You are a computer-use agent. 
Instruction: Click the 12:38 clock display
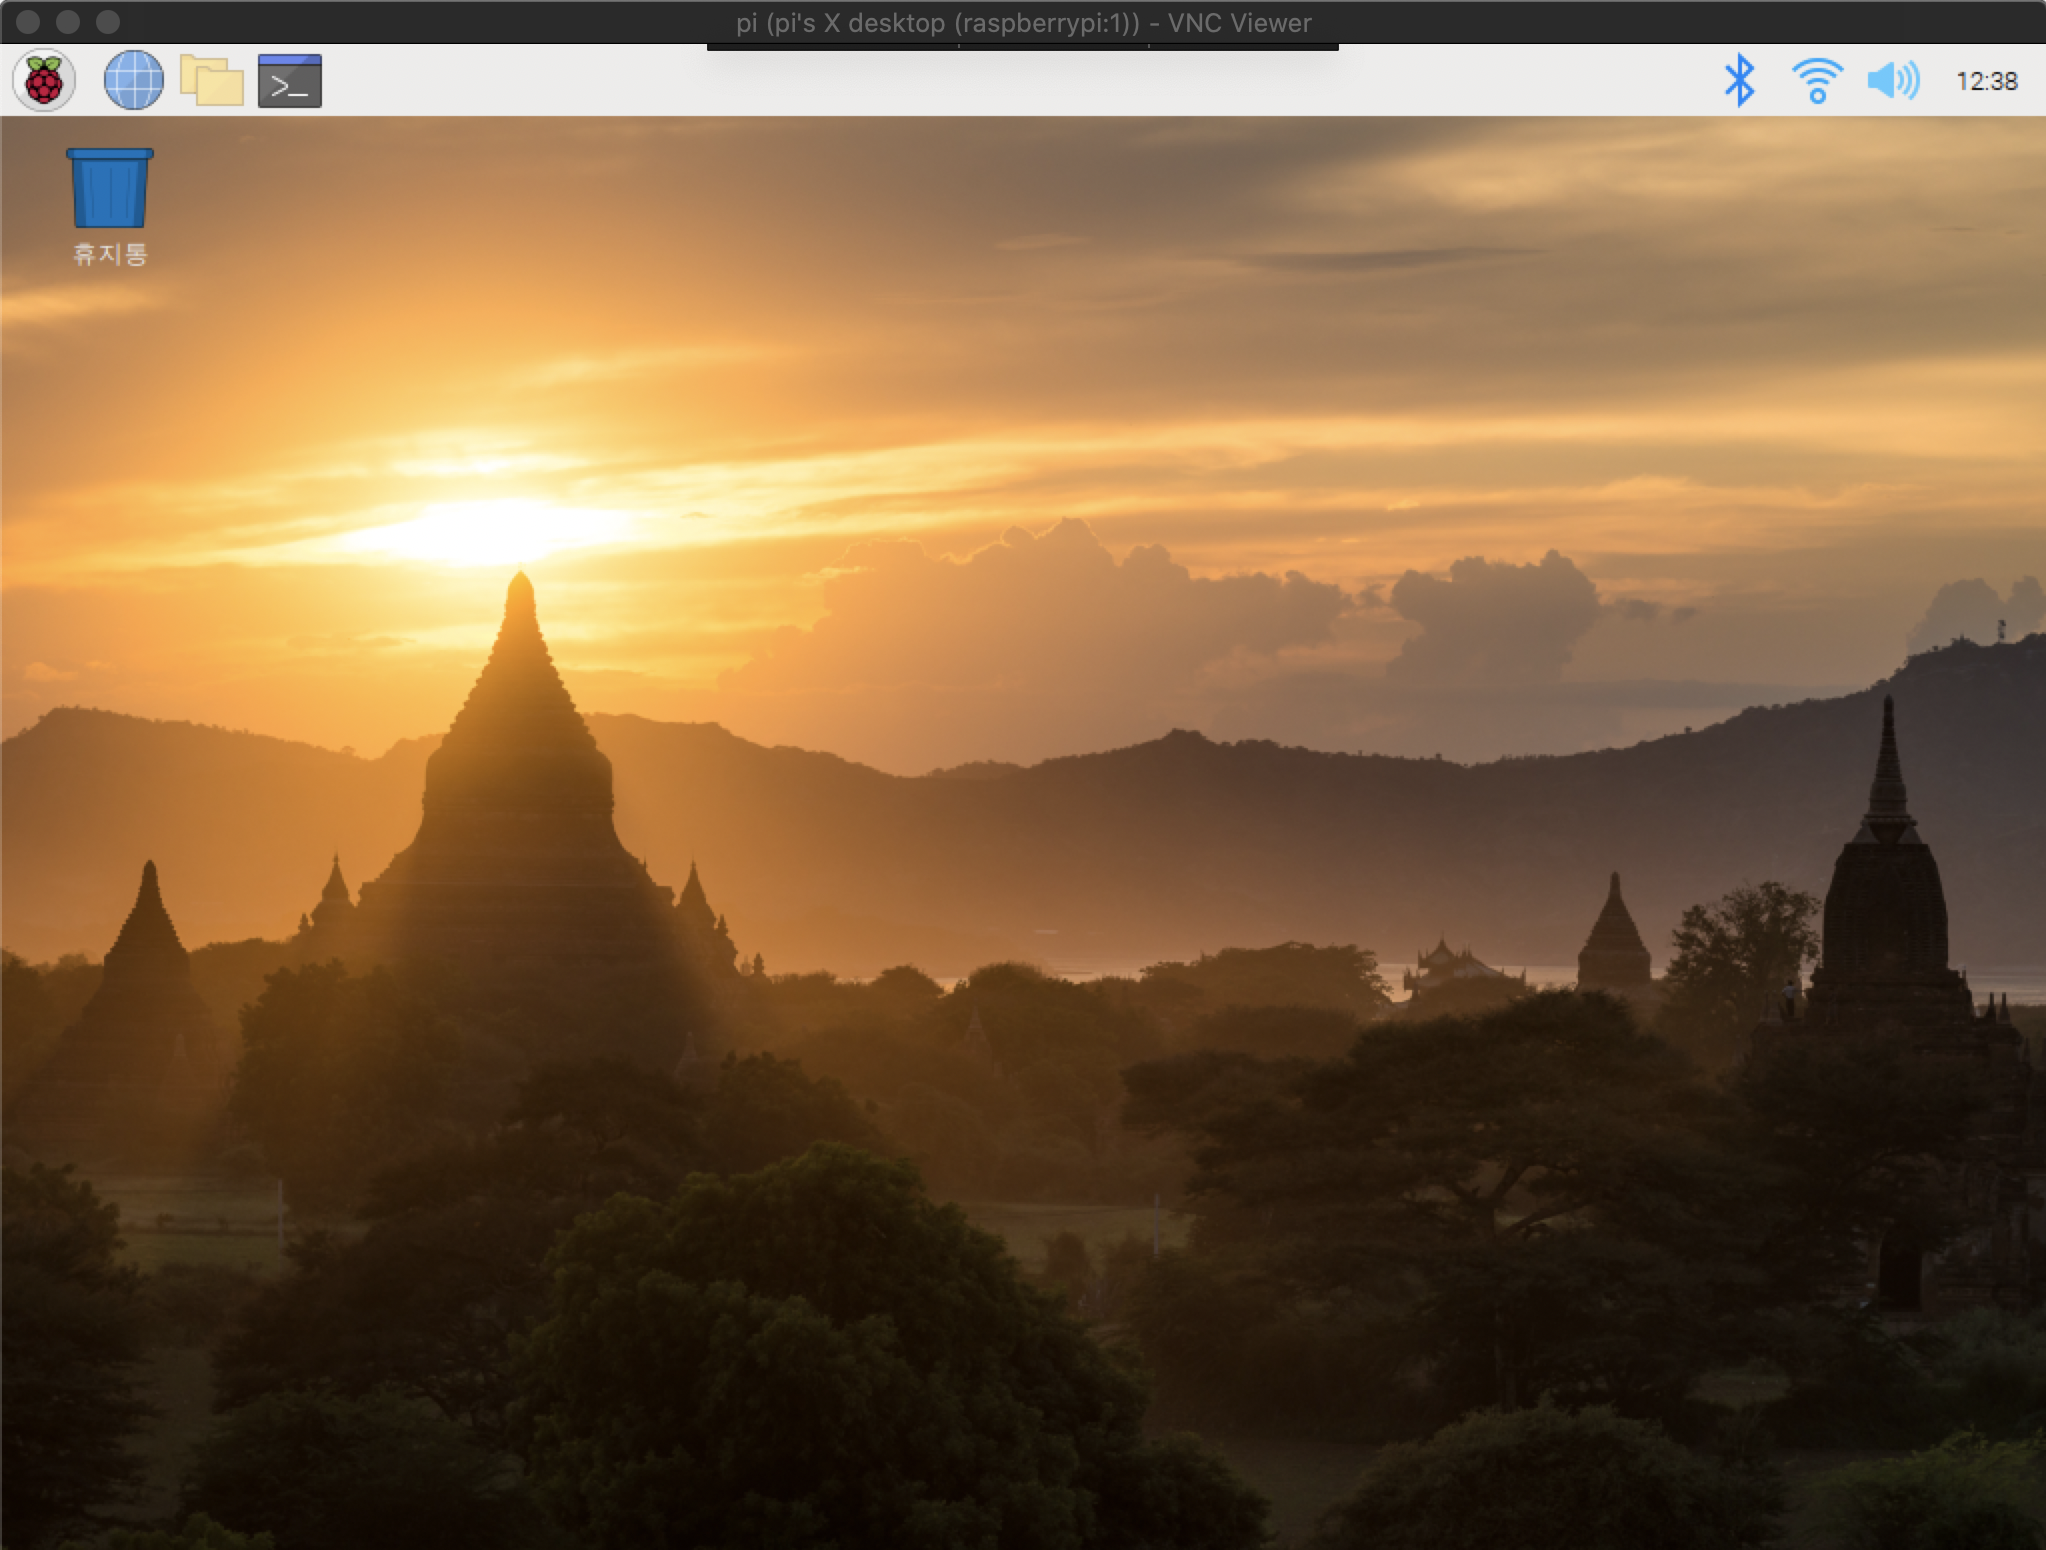(1986, 81)
